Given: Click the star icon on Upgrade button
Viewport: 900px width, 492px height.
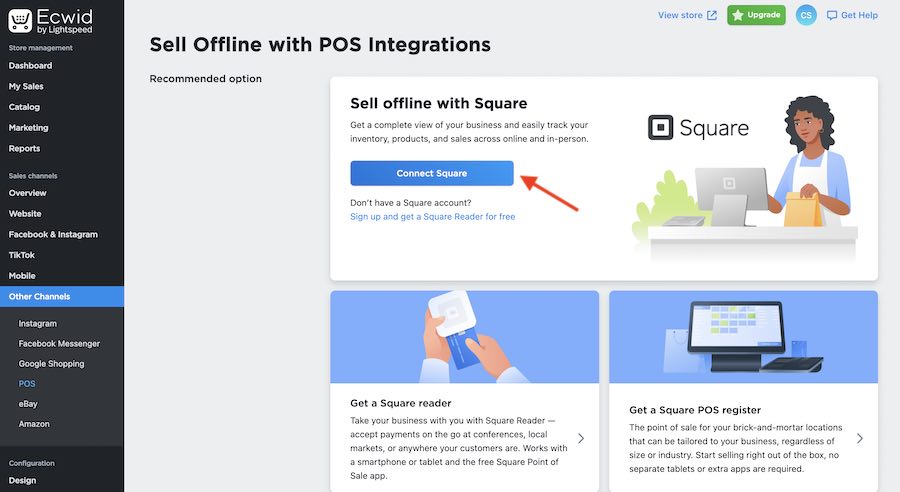Looking at the screenshot, I should point(738,15).
